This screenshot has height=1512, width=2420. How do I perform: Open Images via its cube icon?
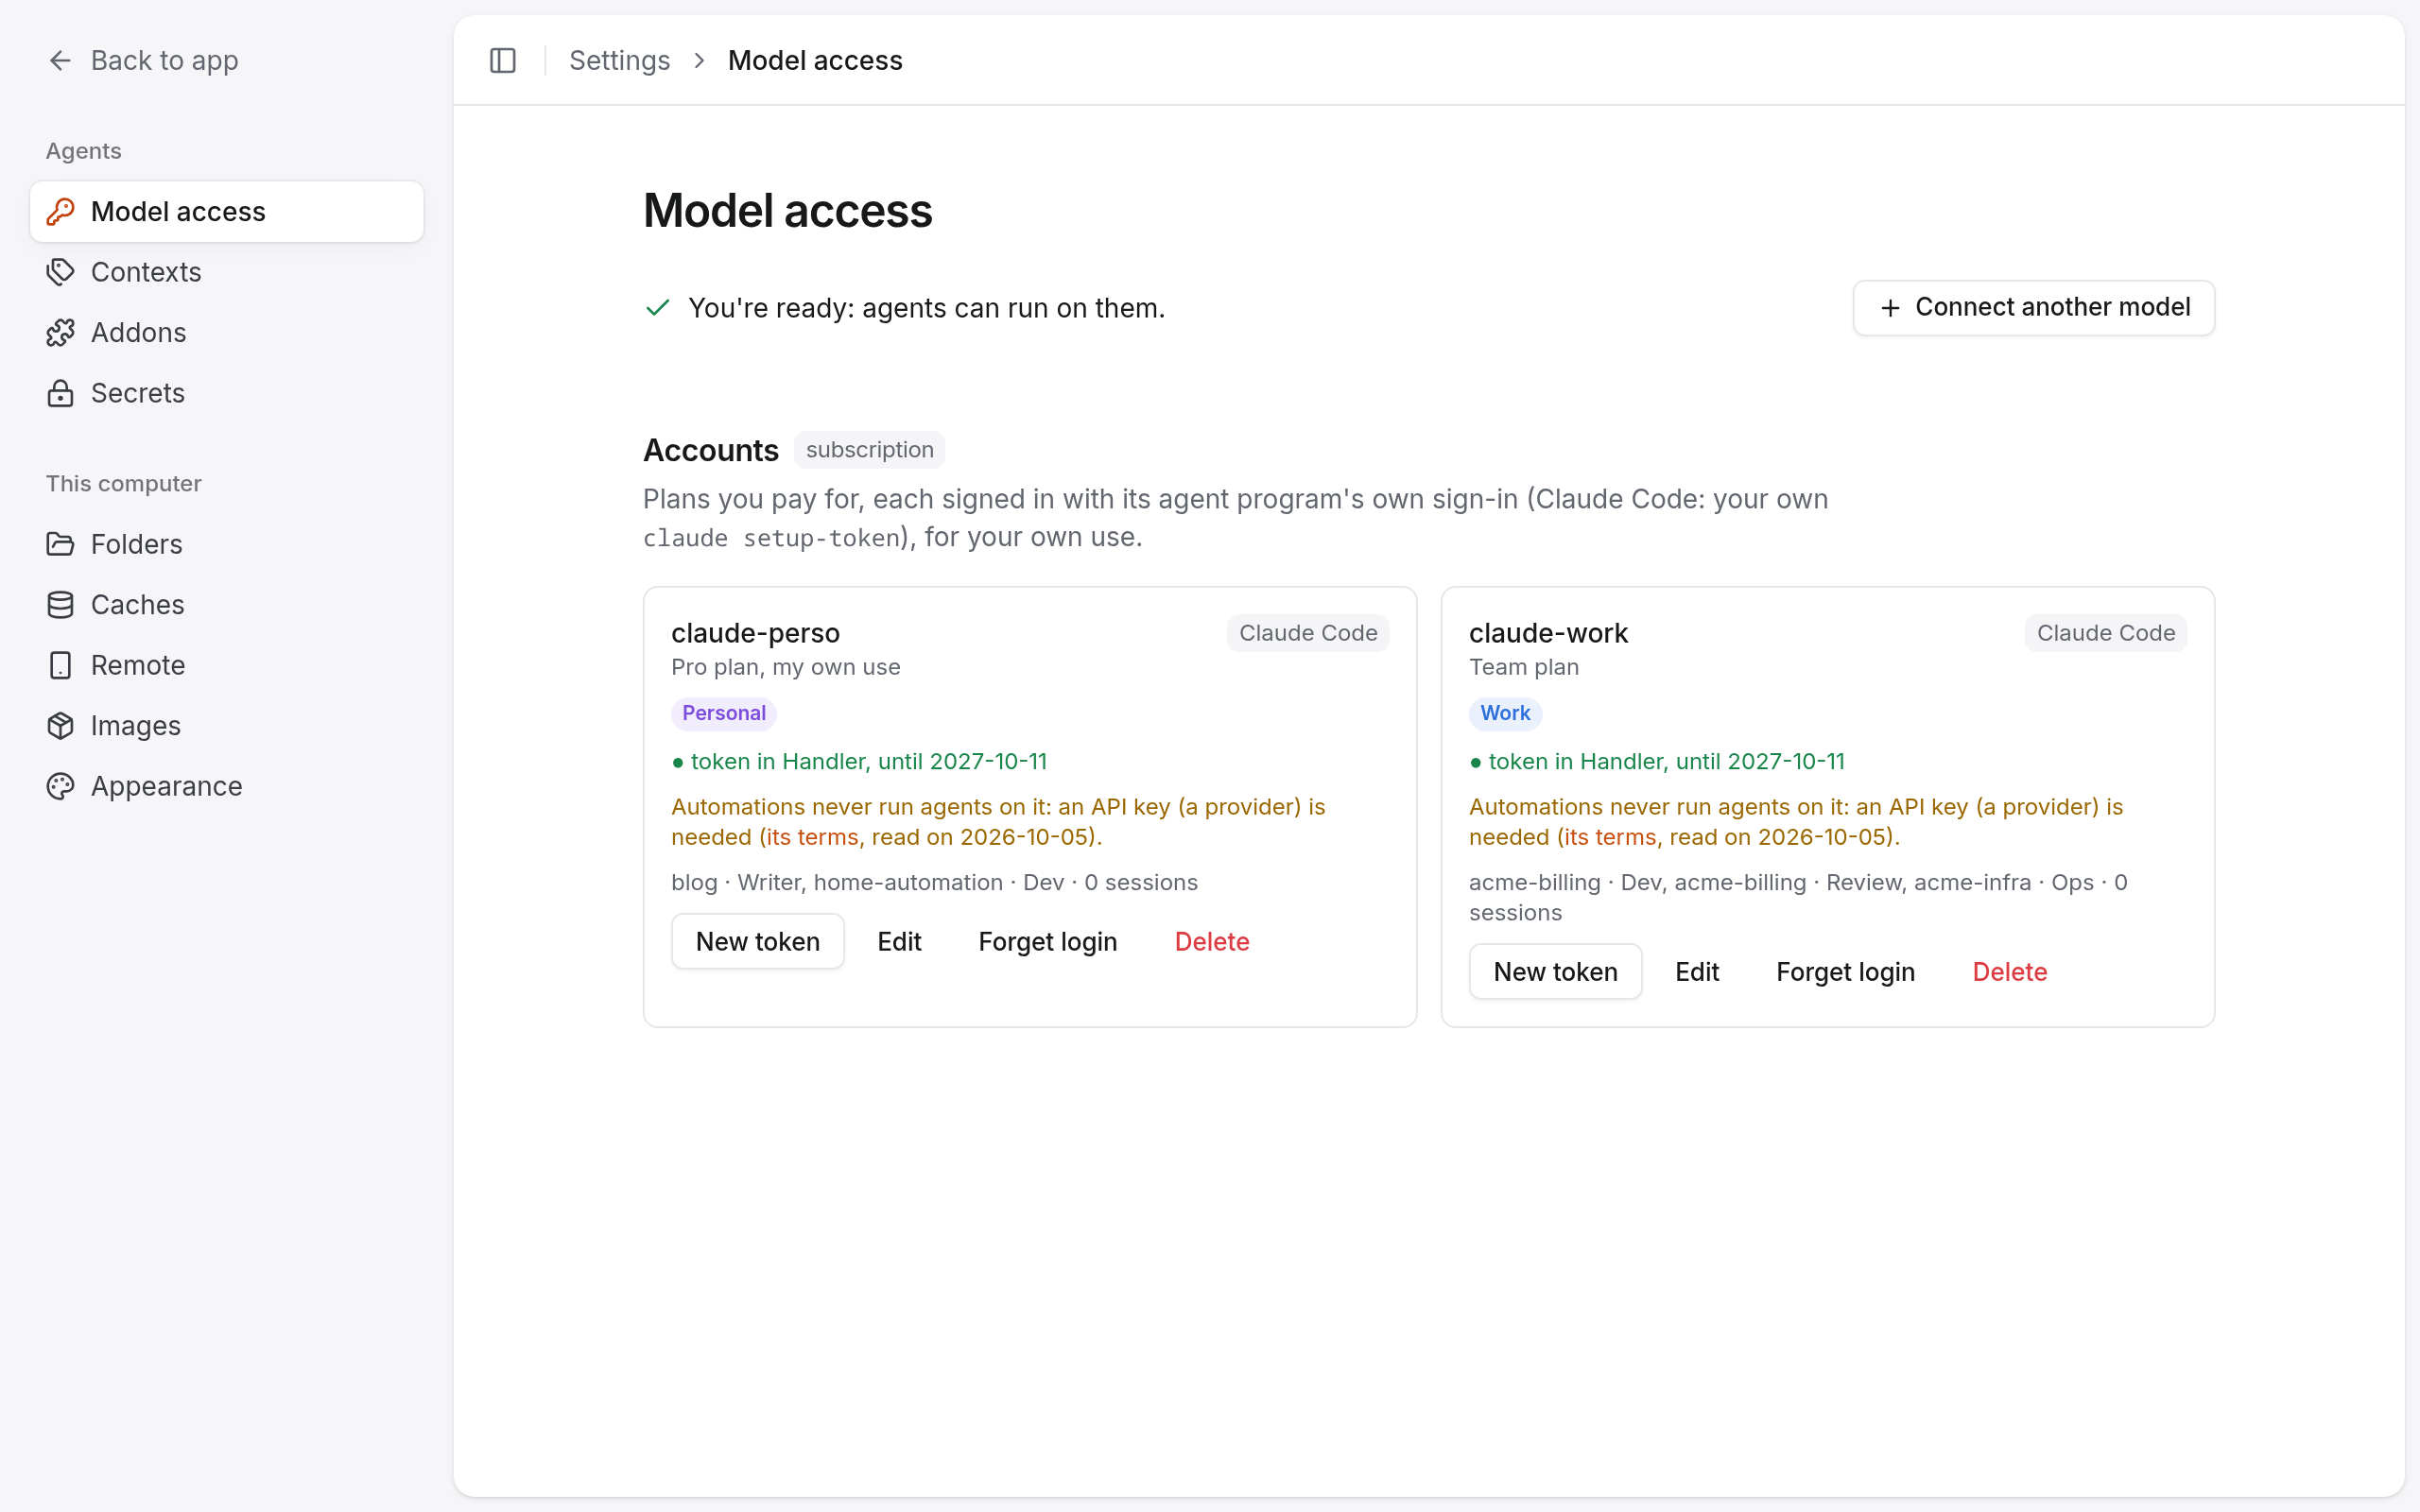click(x=60, y=726)
